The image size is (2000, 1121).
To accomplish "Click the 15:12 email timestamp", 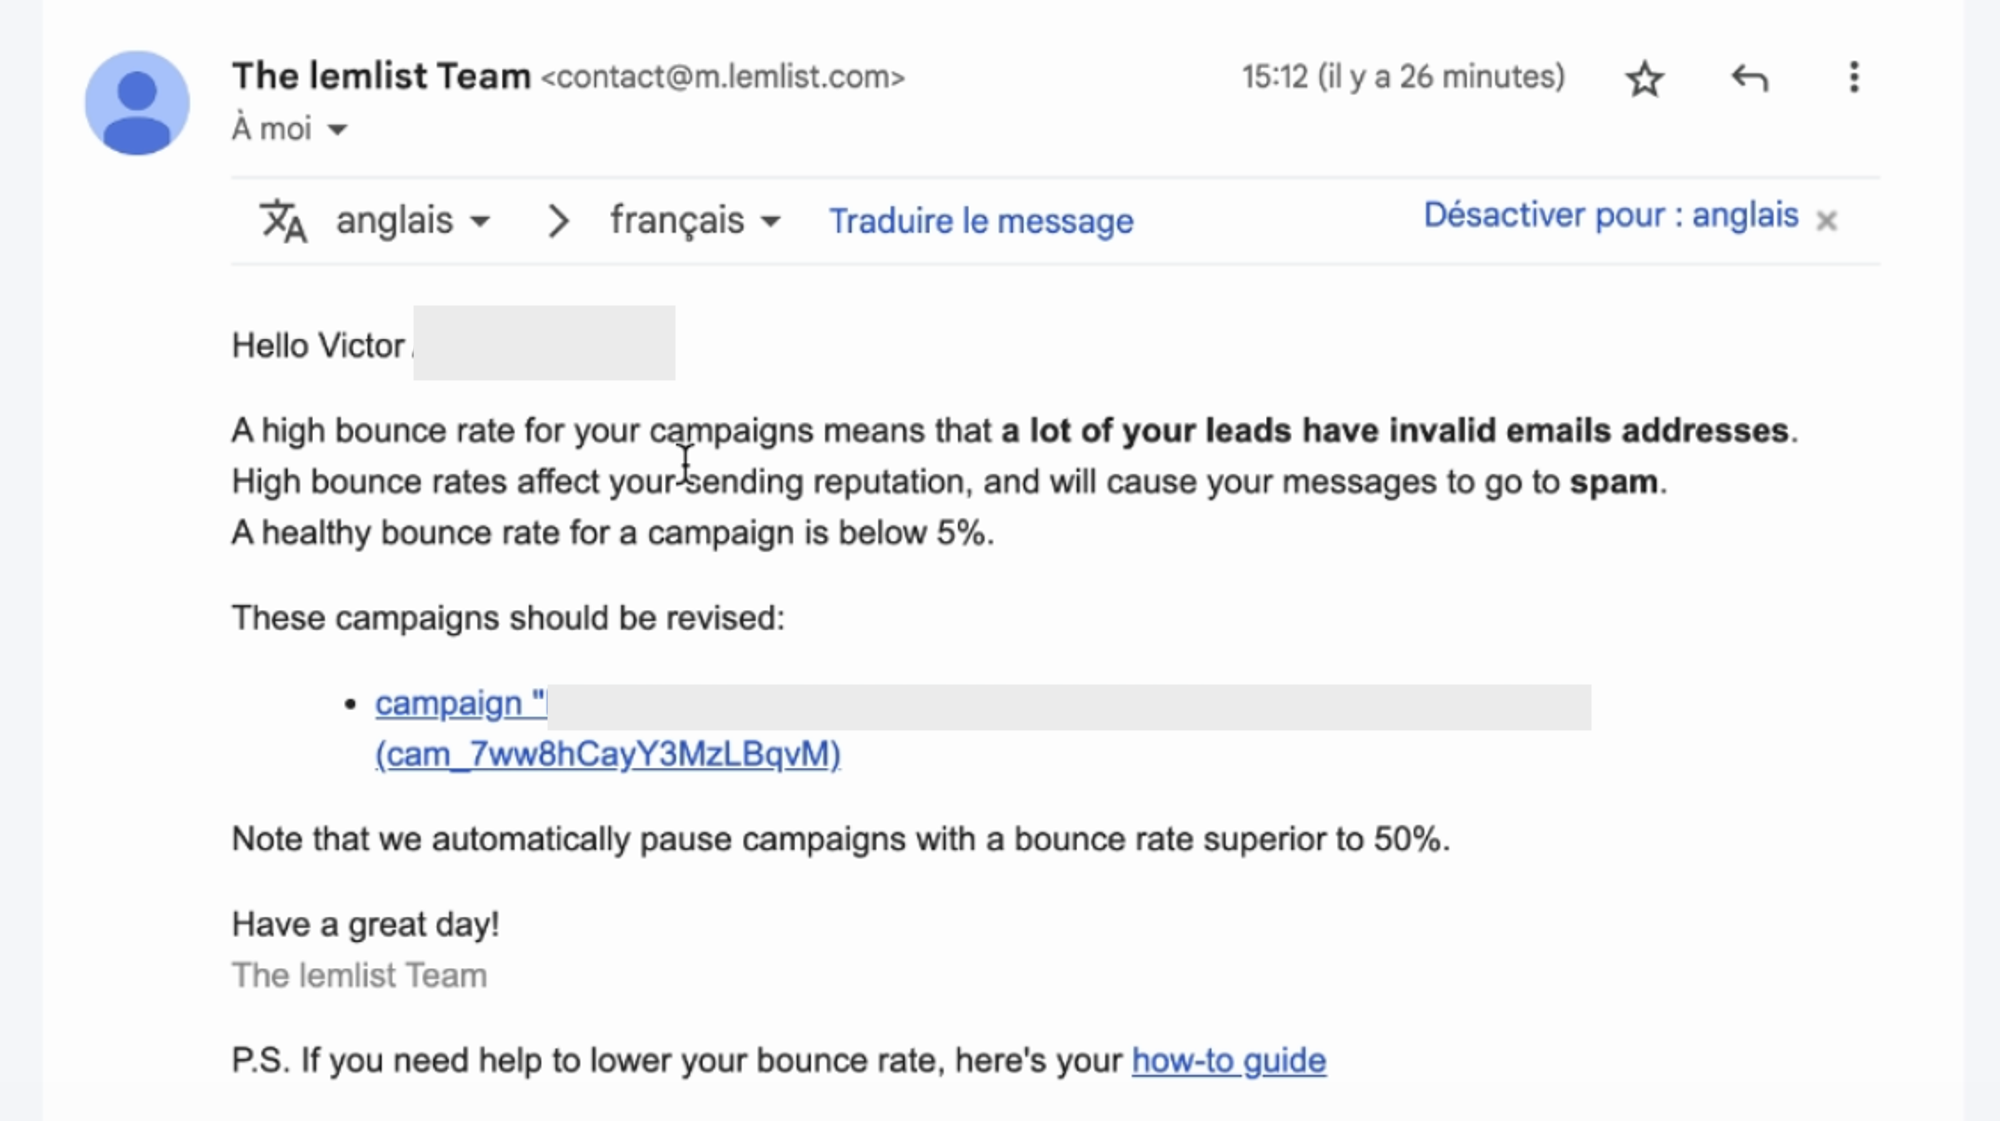I will pos(1403,77).
